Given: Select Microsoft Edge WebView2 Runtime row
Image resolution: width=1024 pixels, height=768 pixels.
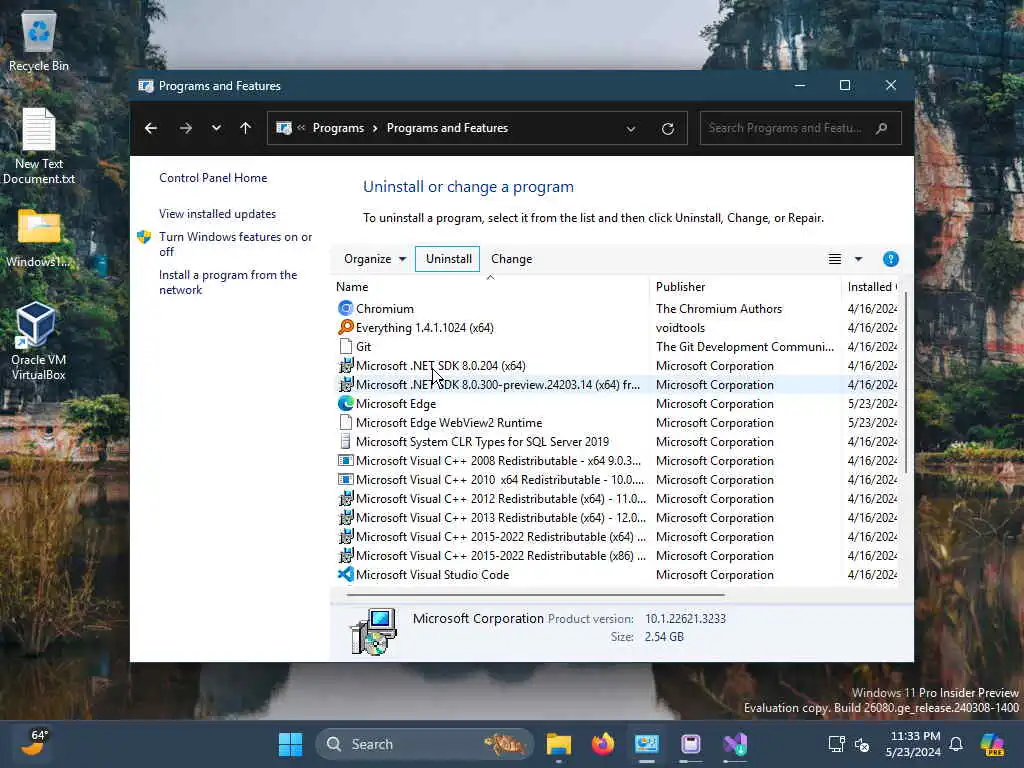Looking at the screenshot, I should 616,423.
